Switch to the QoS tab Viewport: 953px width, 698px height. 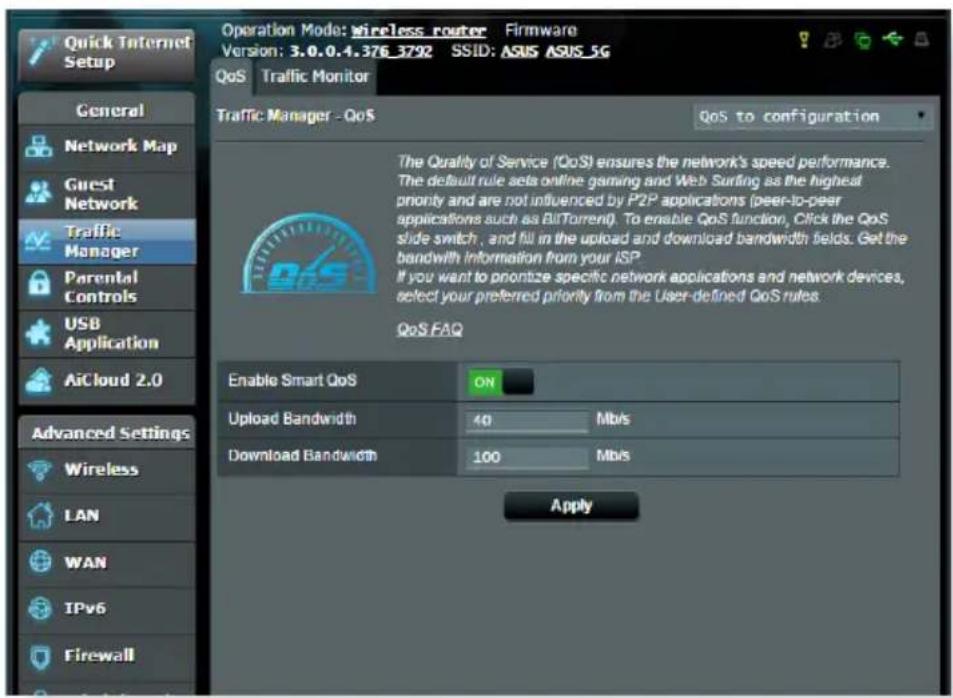[231, 77]
